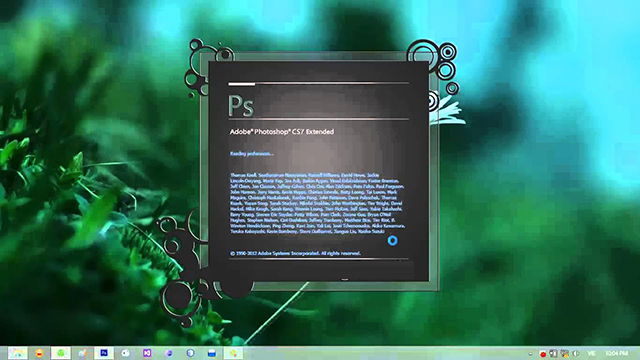This screenshot has height=360, width=640.
Task: Click the Photoshop Ps taskbar icon
Action: 104,353
